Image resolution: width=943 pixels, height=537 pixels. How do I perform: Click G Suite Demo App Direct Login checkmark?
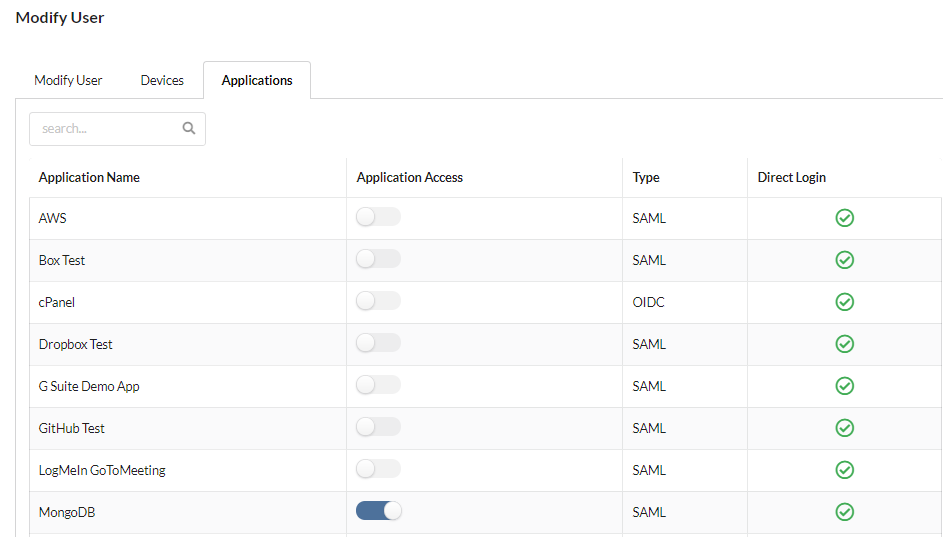[844, 386]
